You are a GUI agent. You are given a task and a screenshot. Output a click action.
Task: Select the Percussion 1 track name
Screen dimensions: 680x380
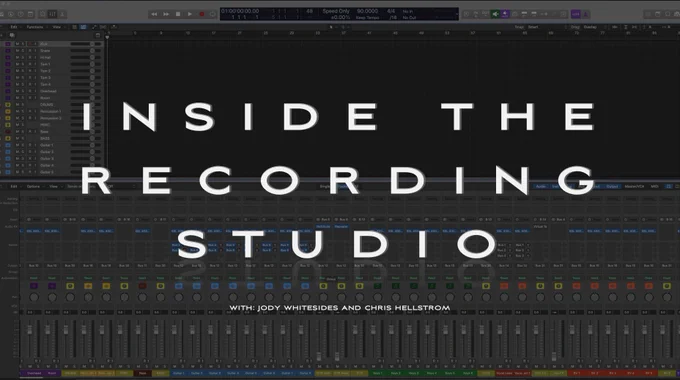coord(50,111)
